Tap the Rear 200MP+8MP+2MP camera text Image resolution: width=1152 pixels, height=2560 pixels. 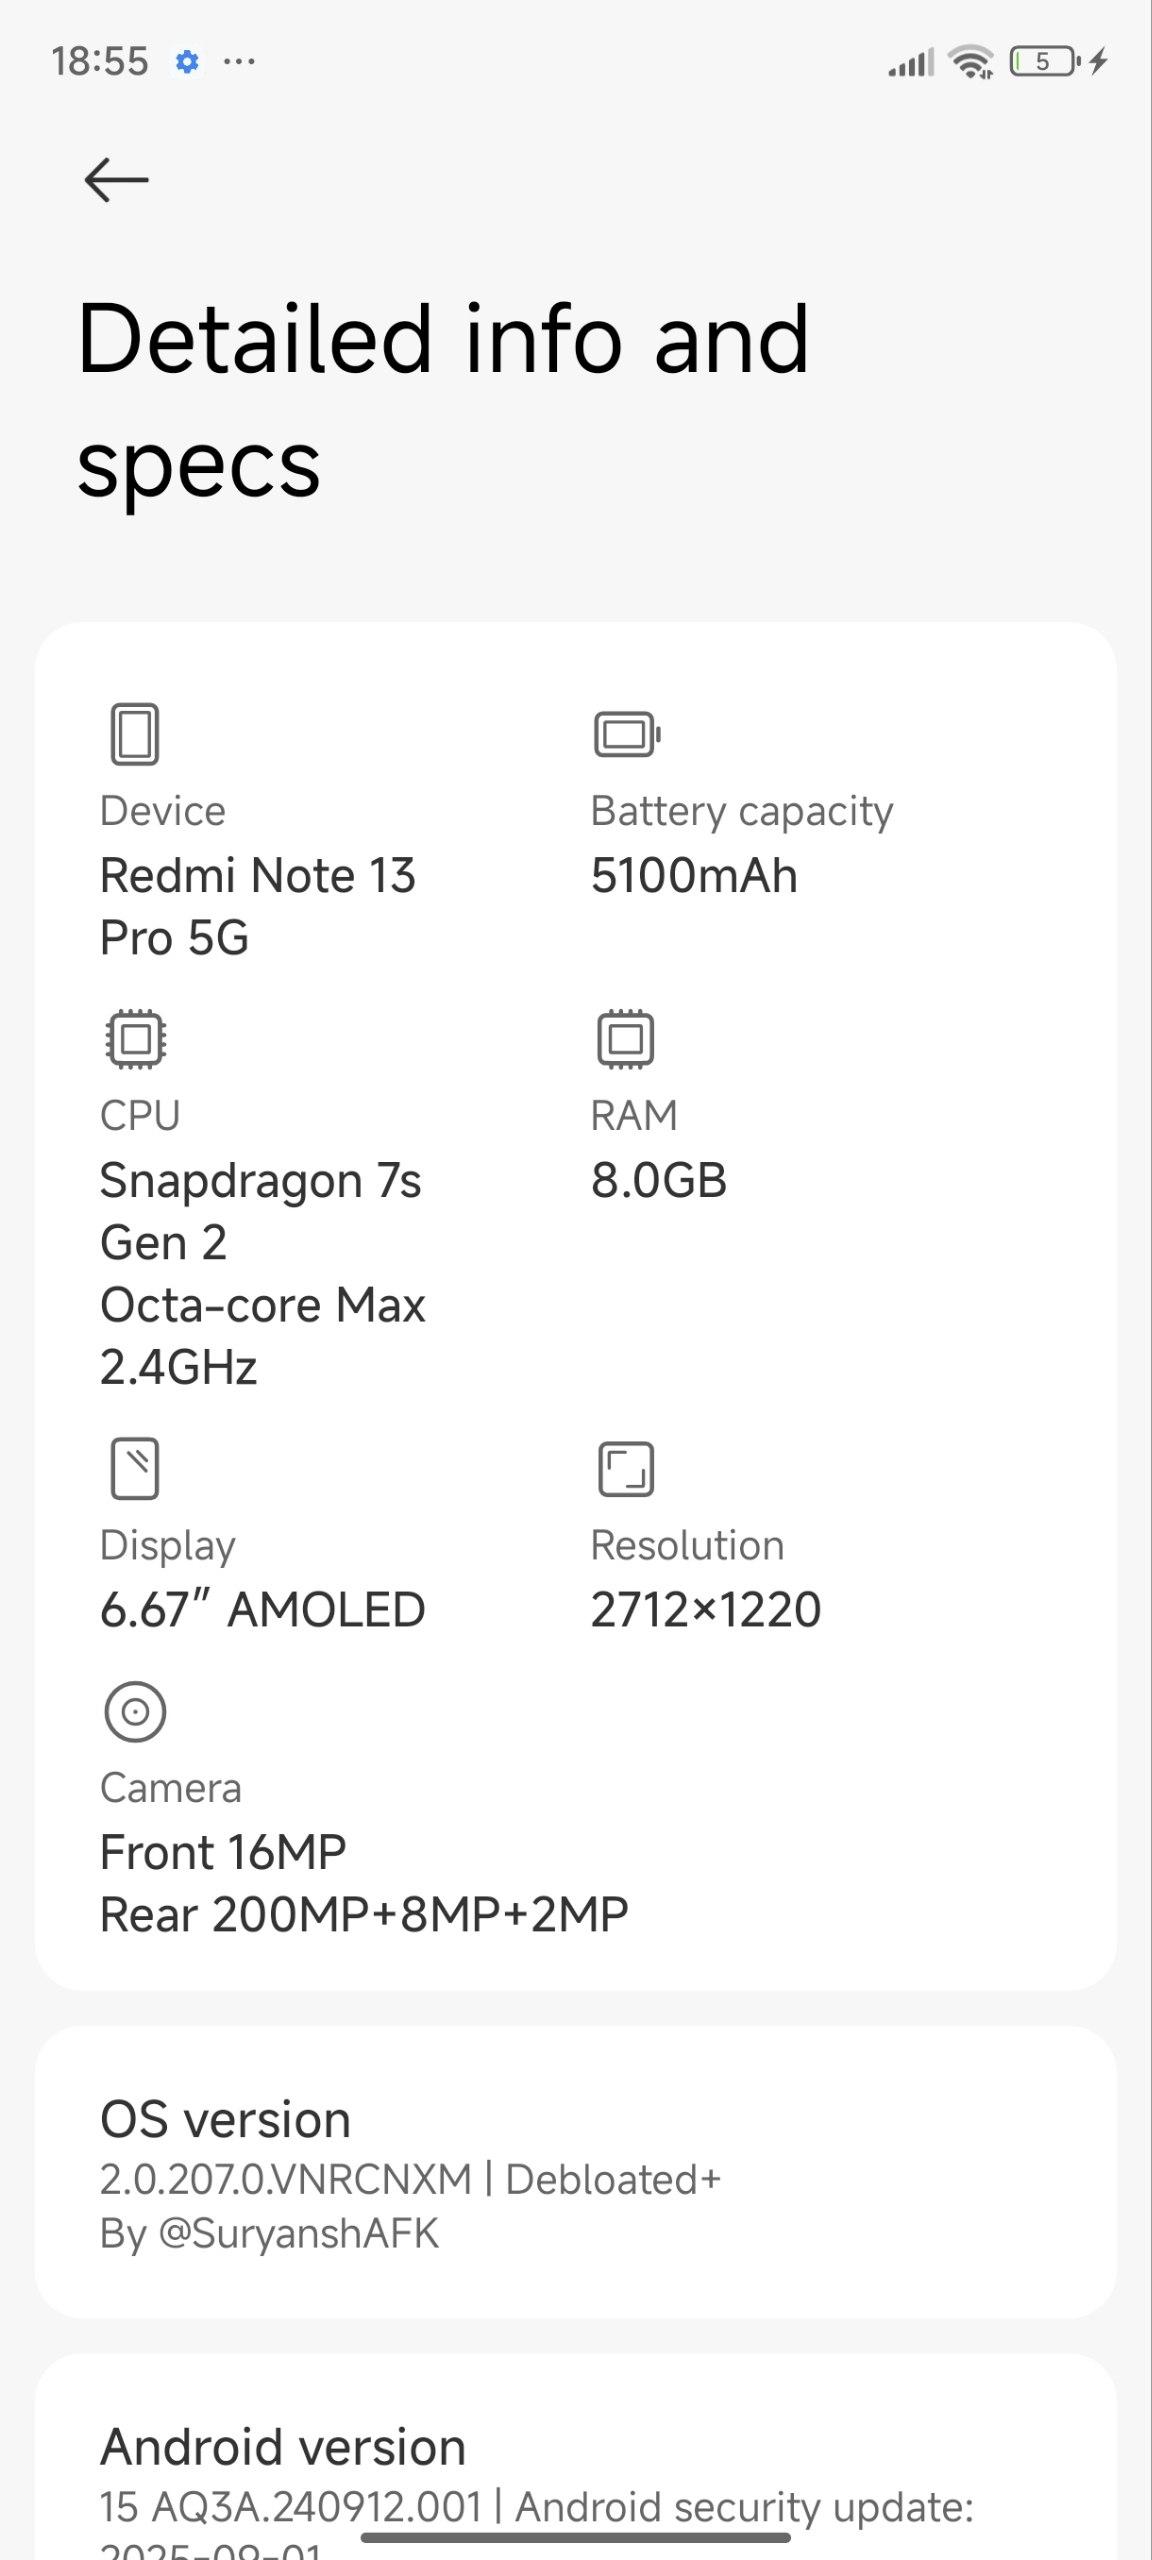click(364, 1915)
